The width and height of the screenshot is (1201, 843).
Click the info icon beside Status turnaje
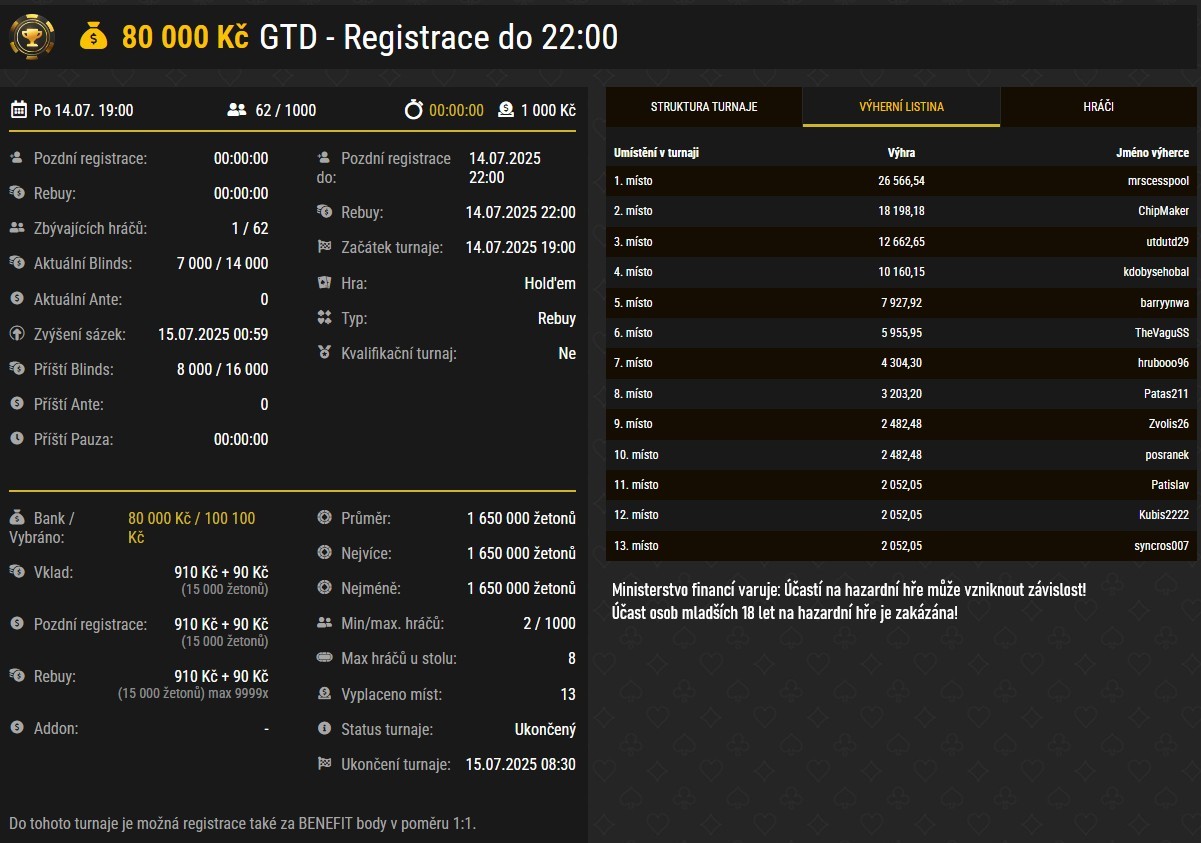point(324,729)
